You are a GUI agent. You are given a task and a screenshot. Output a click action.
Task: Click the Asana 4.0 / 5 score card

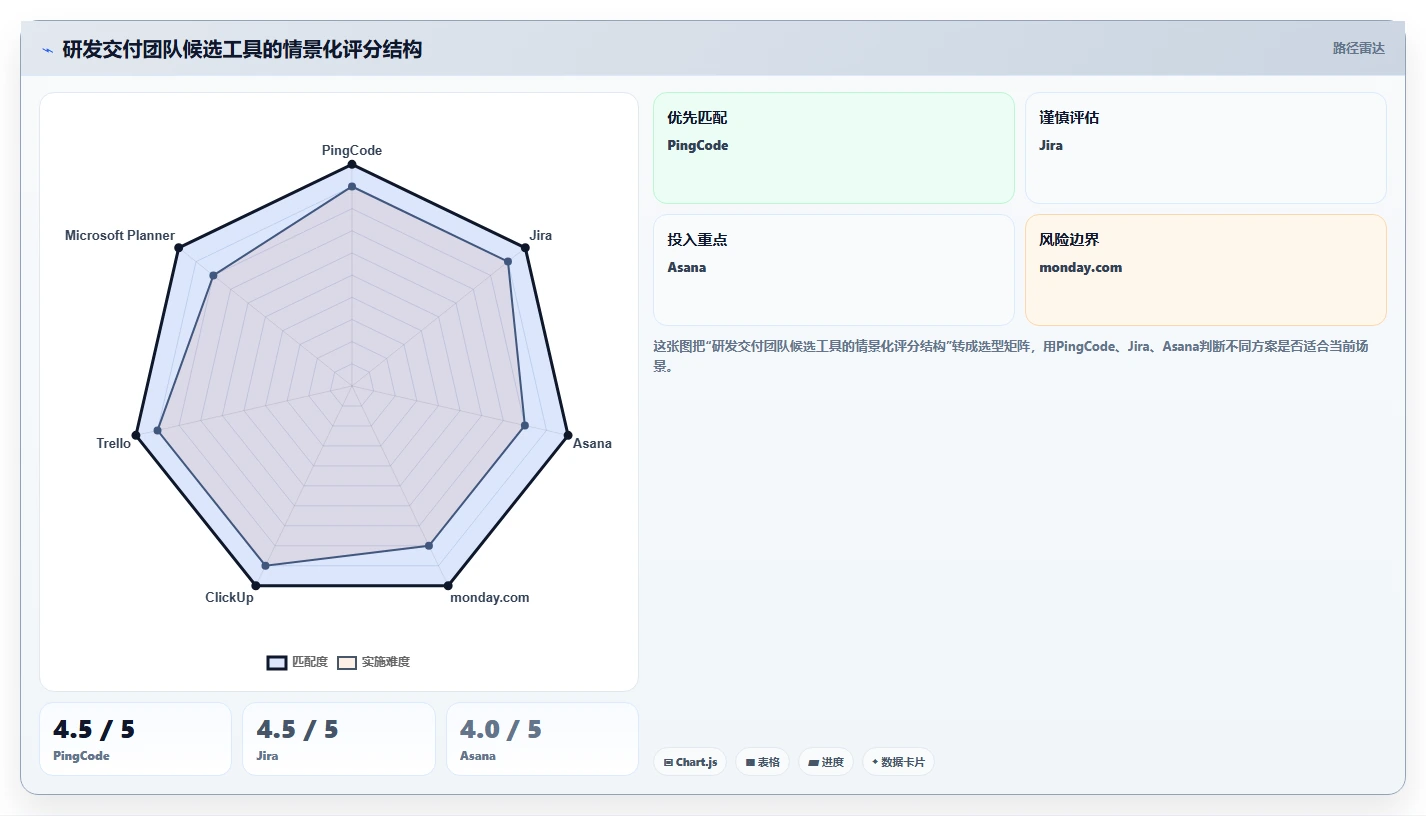542,739
